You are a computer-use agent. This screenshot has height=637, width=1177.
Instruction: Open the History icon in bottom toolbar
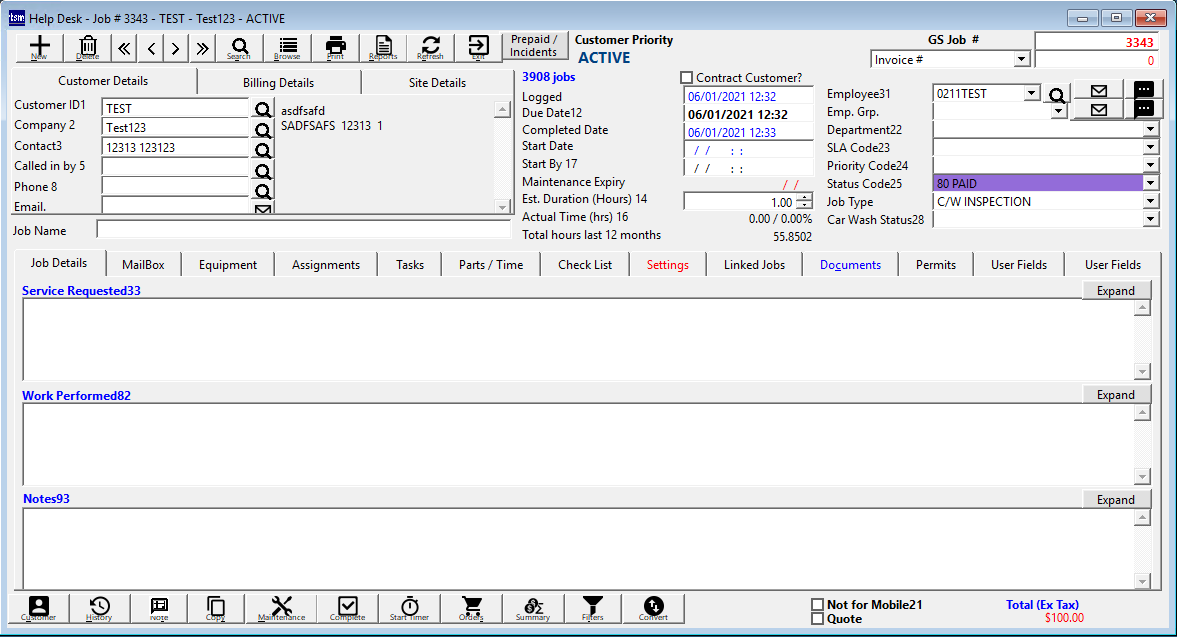pos(99,608)
